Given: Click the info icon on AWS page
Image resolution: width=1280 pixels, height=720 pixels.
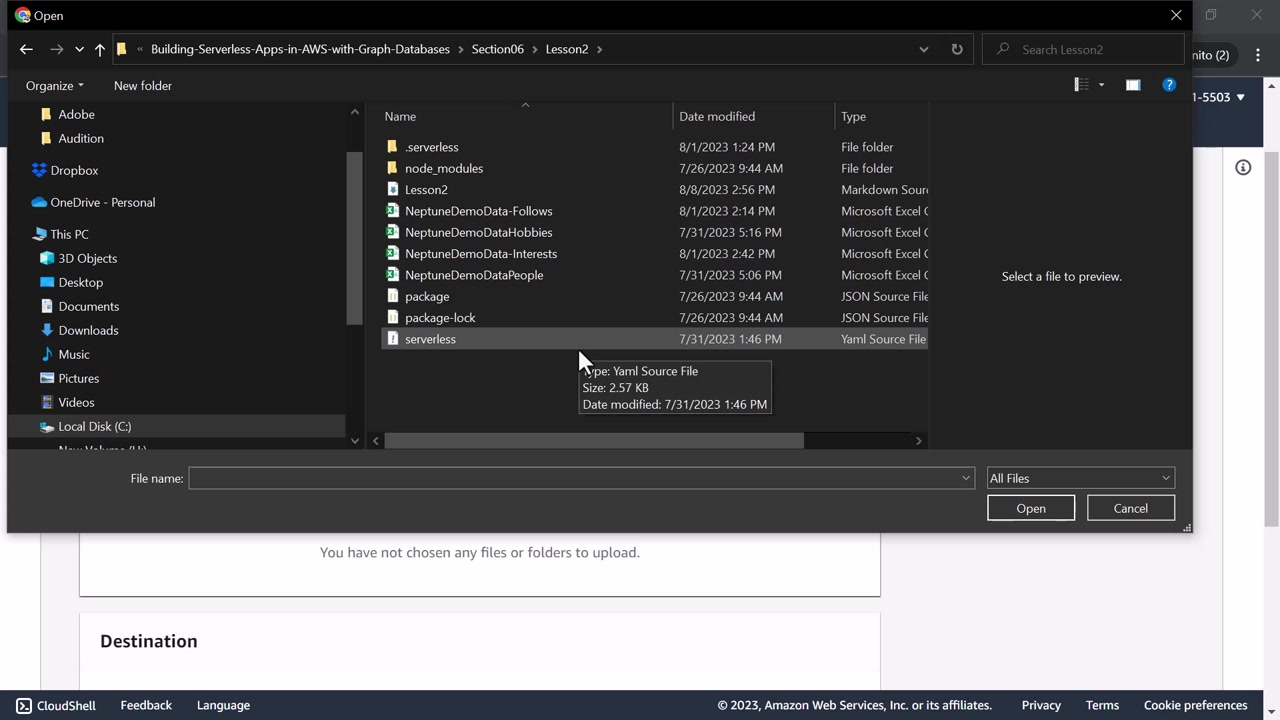Looking at the screenshot, I should pos(1243,167).
